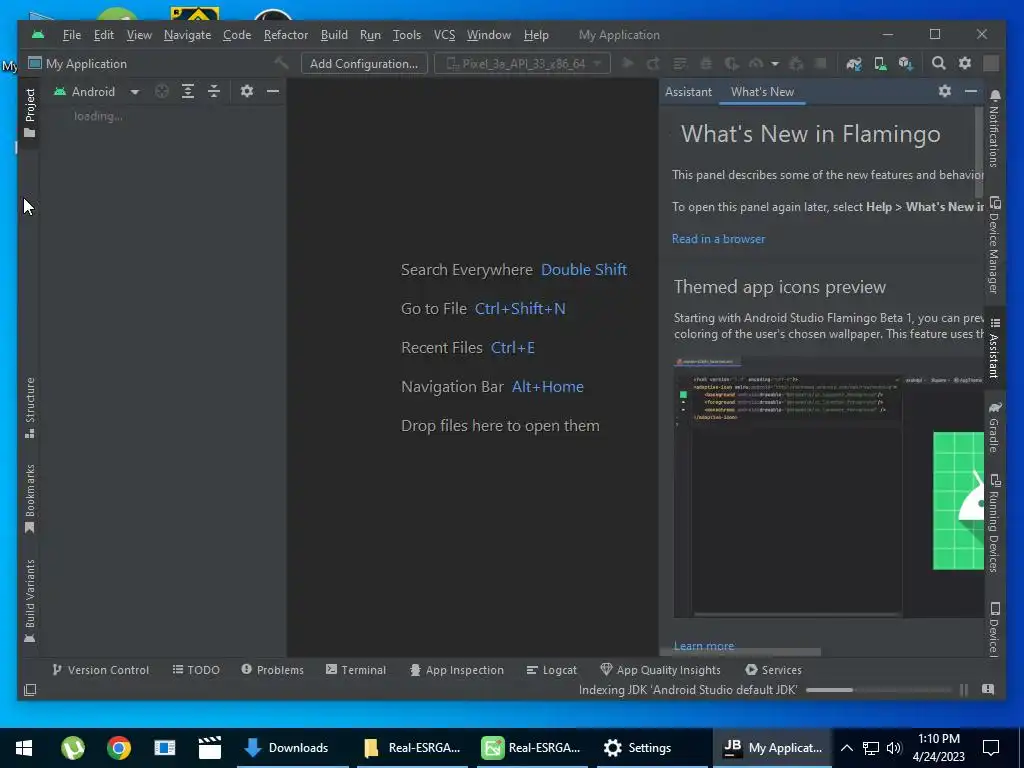This screenshot has height=768, width=1024.
Task: Pause the indexing background task
Action: 964,690
